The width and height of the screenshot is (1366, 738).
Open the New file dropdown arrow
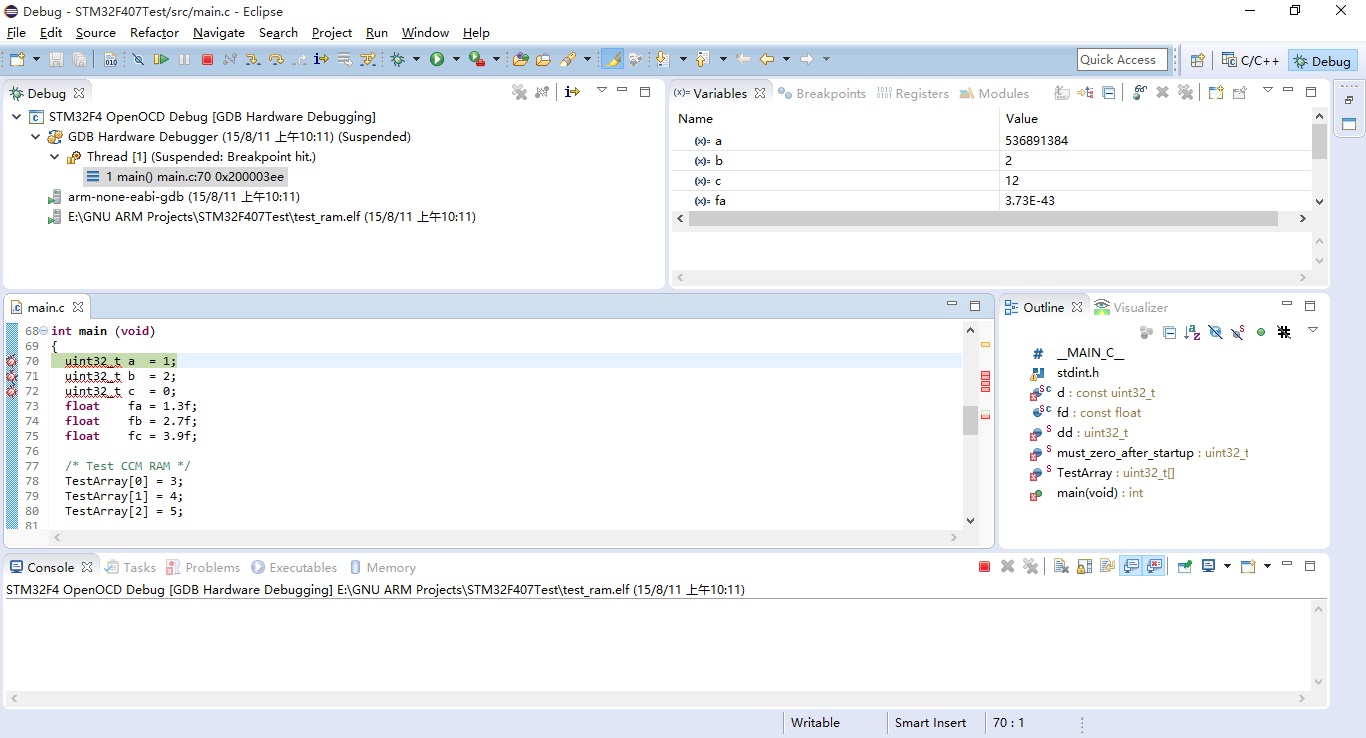click(36, 60)
